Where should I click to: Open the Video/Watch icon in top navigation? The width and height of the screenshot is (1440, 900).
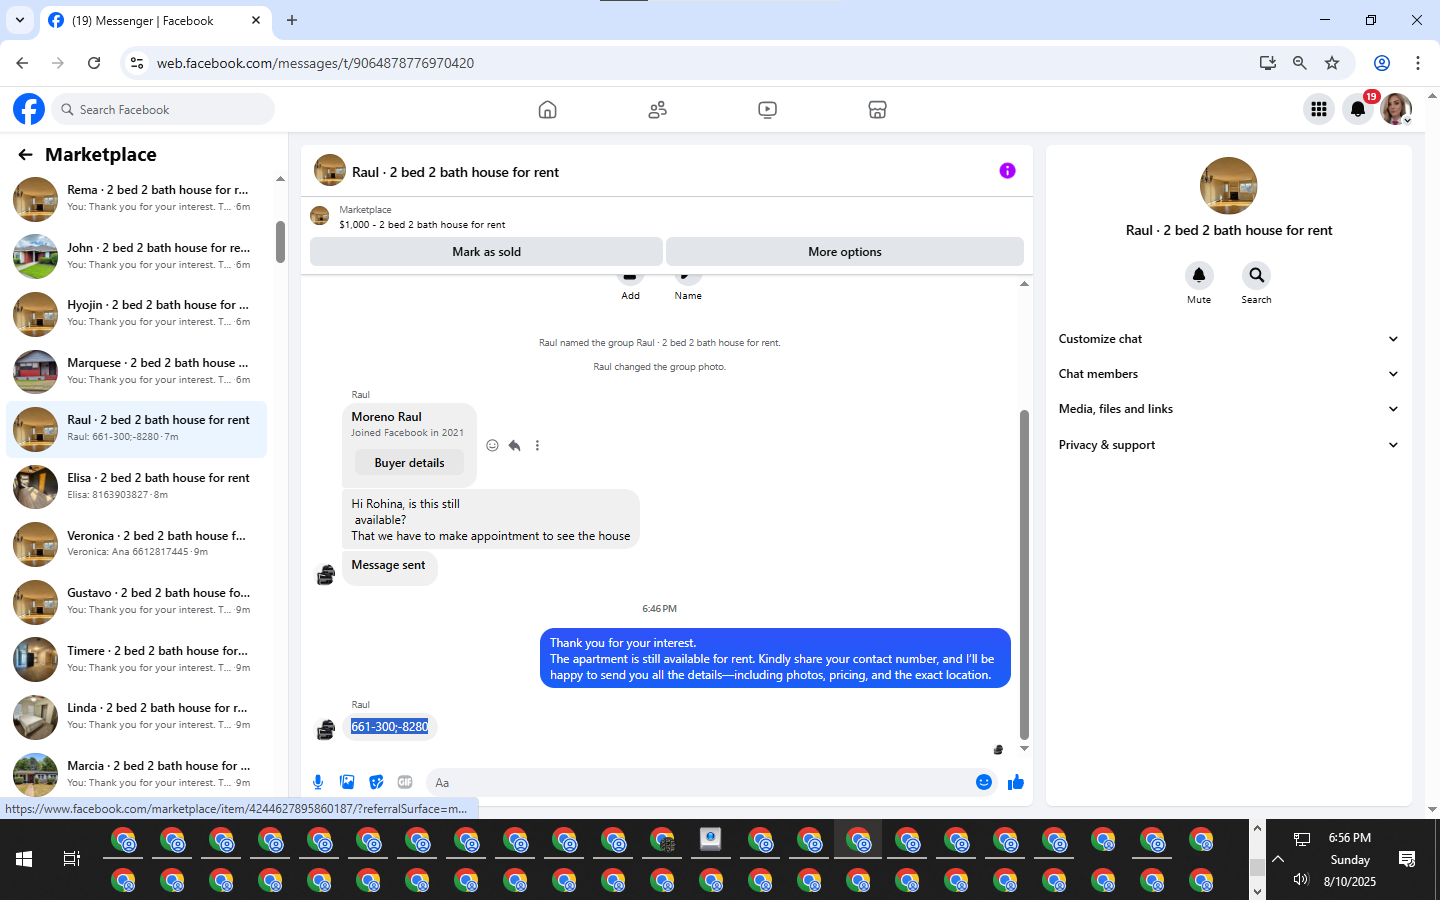(767, 110)
